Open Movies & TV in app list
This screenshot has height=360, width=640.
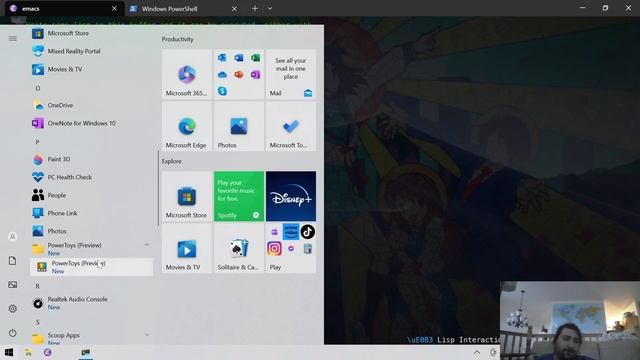(92, 69)
